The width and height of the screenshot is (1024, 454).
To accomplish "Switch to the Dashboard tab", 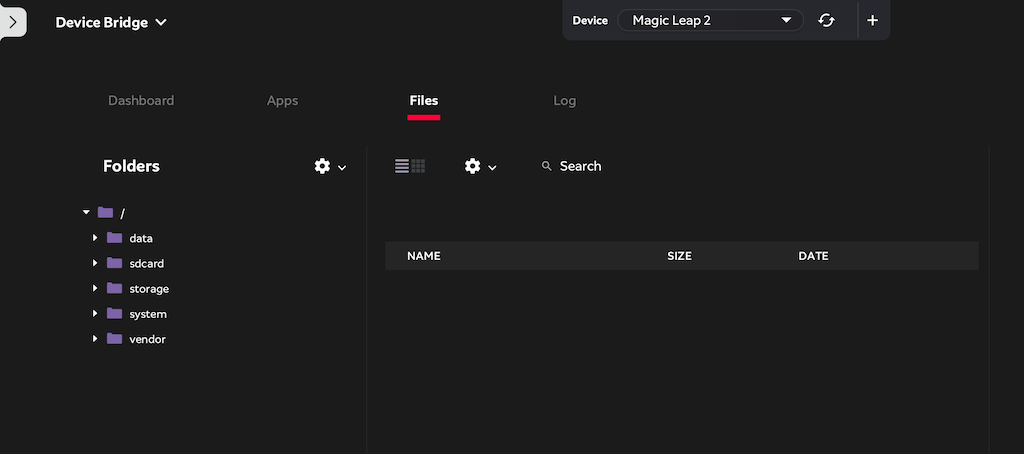I will [x=141, y=101].
